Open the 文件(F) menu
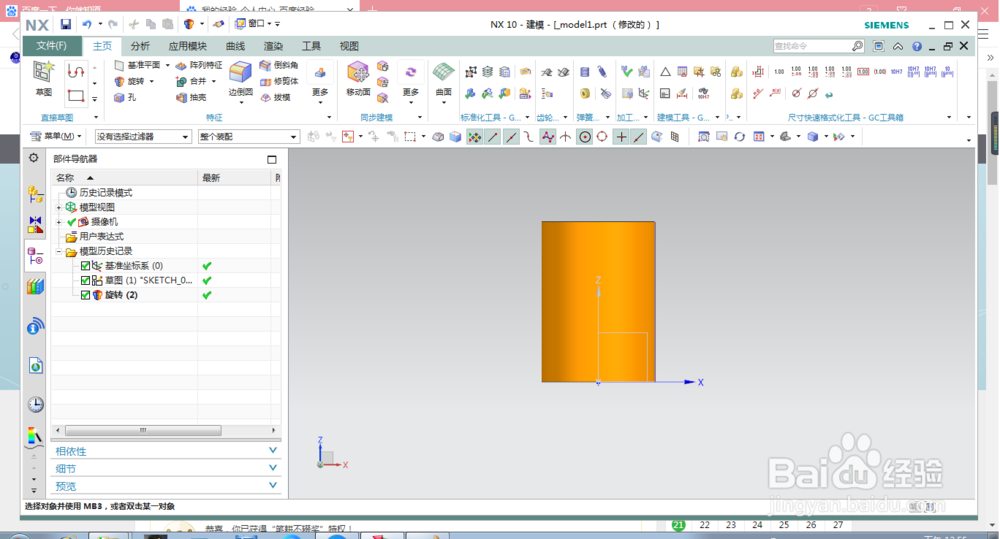 point(52,46)
